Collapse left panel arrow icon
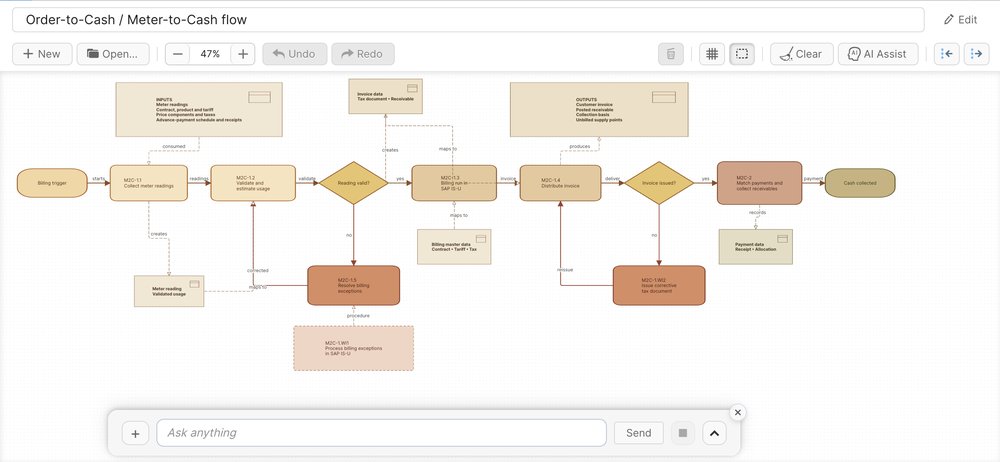 tap(947, 54)
